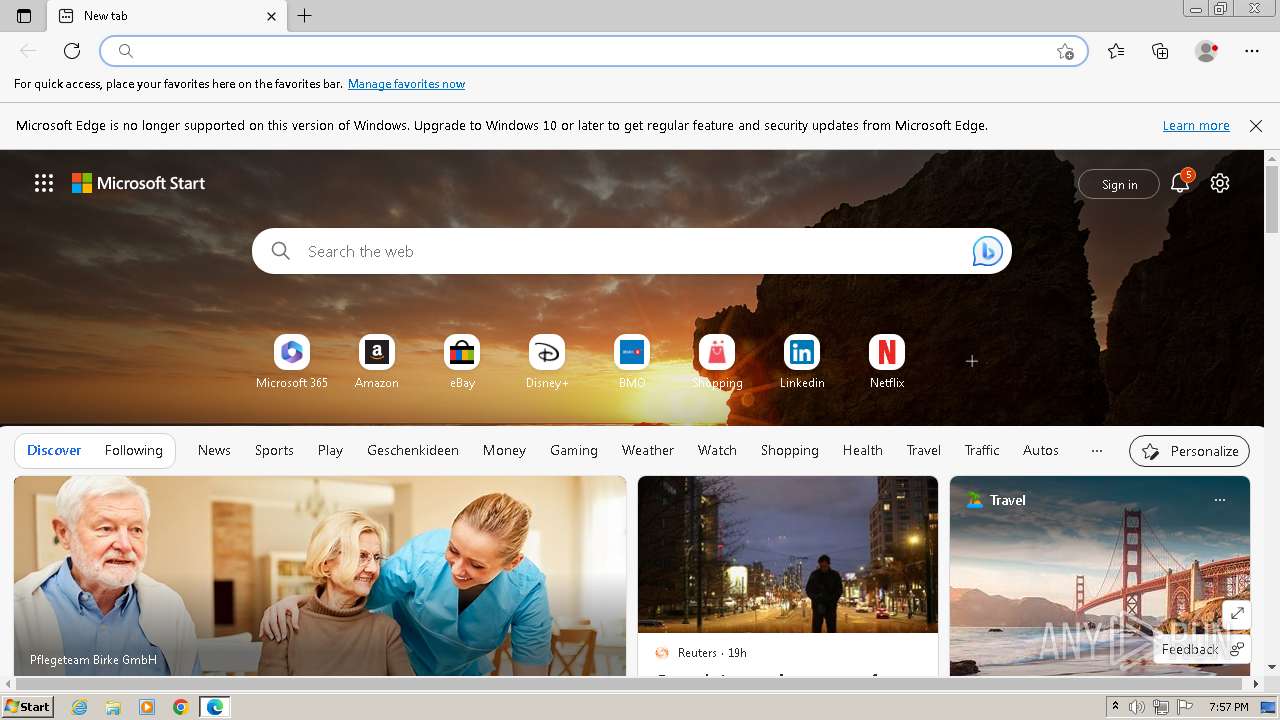The image size is (1280, 720).
Task: Open the News category
Action: (x=214, y=451)
